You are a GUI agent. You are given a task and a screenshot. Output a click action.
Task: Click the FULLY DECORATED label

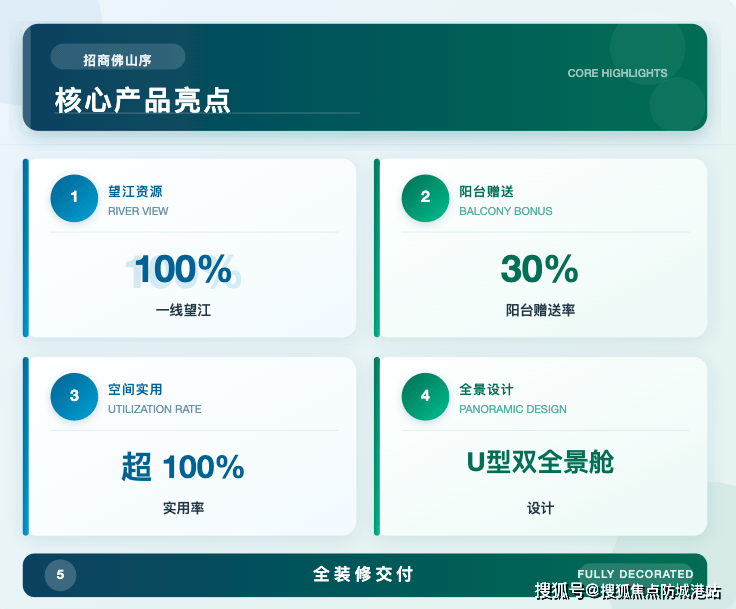click(x=635, y=574)
